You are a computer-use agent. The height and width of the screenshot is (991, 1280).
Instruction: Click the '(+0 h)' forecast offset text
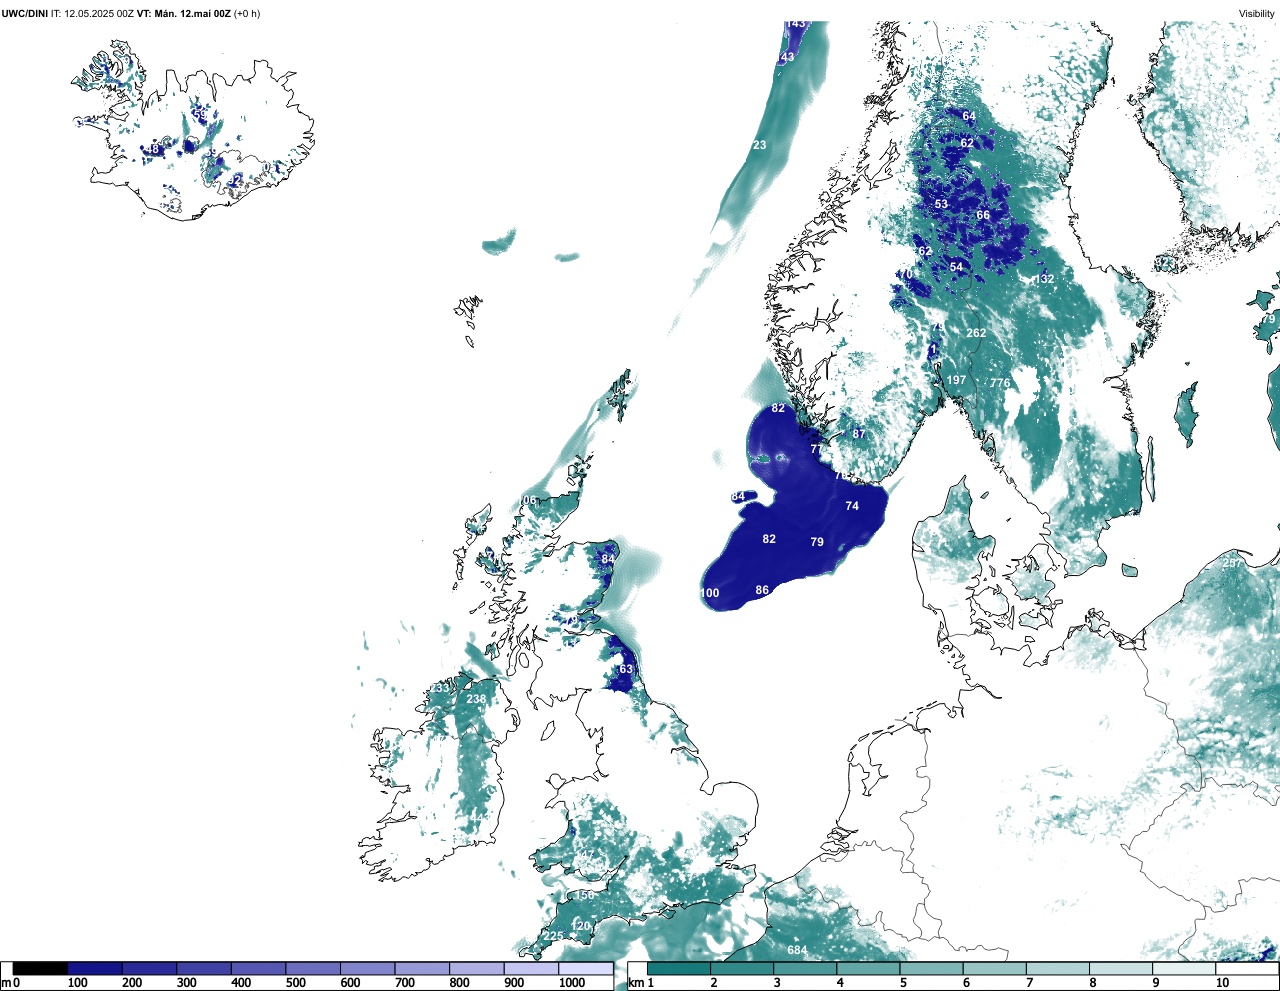click(x=247, y=14)
